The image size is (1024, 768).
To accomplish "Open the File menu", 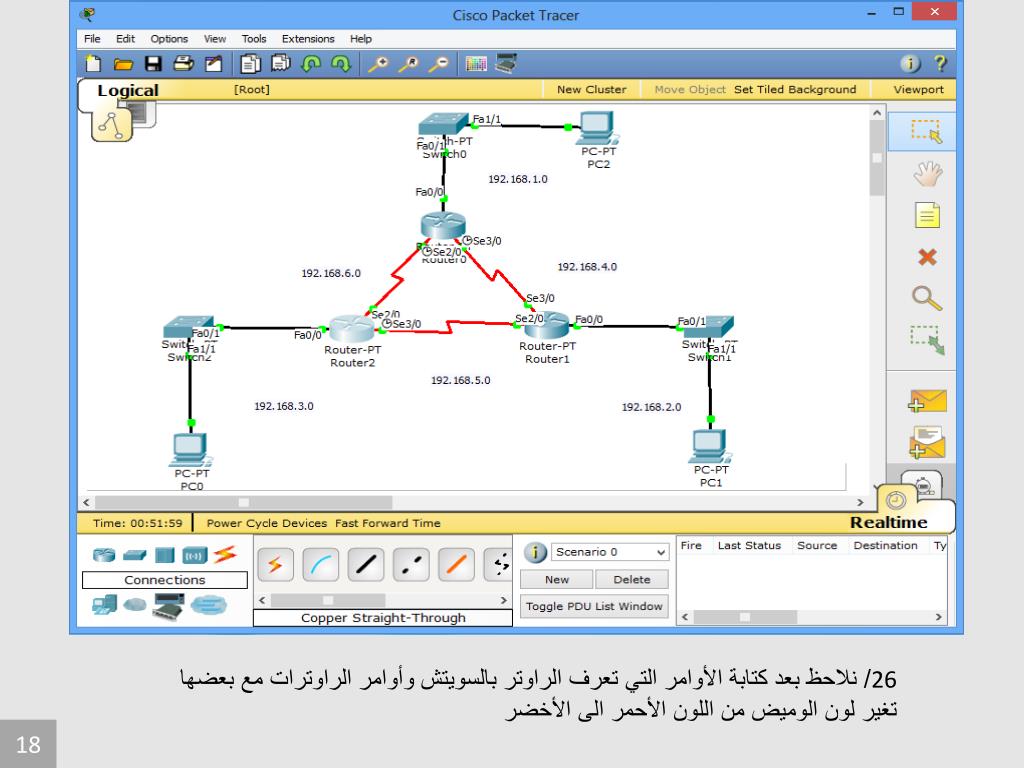I will [92, 39].
